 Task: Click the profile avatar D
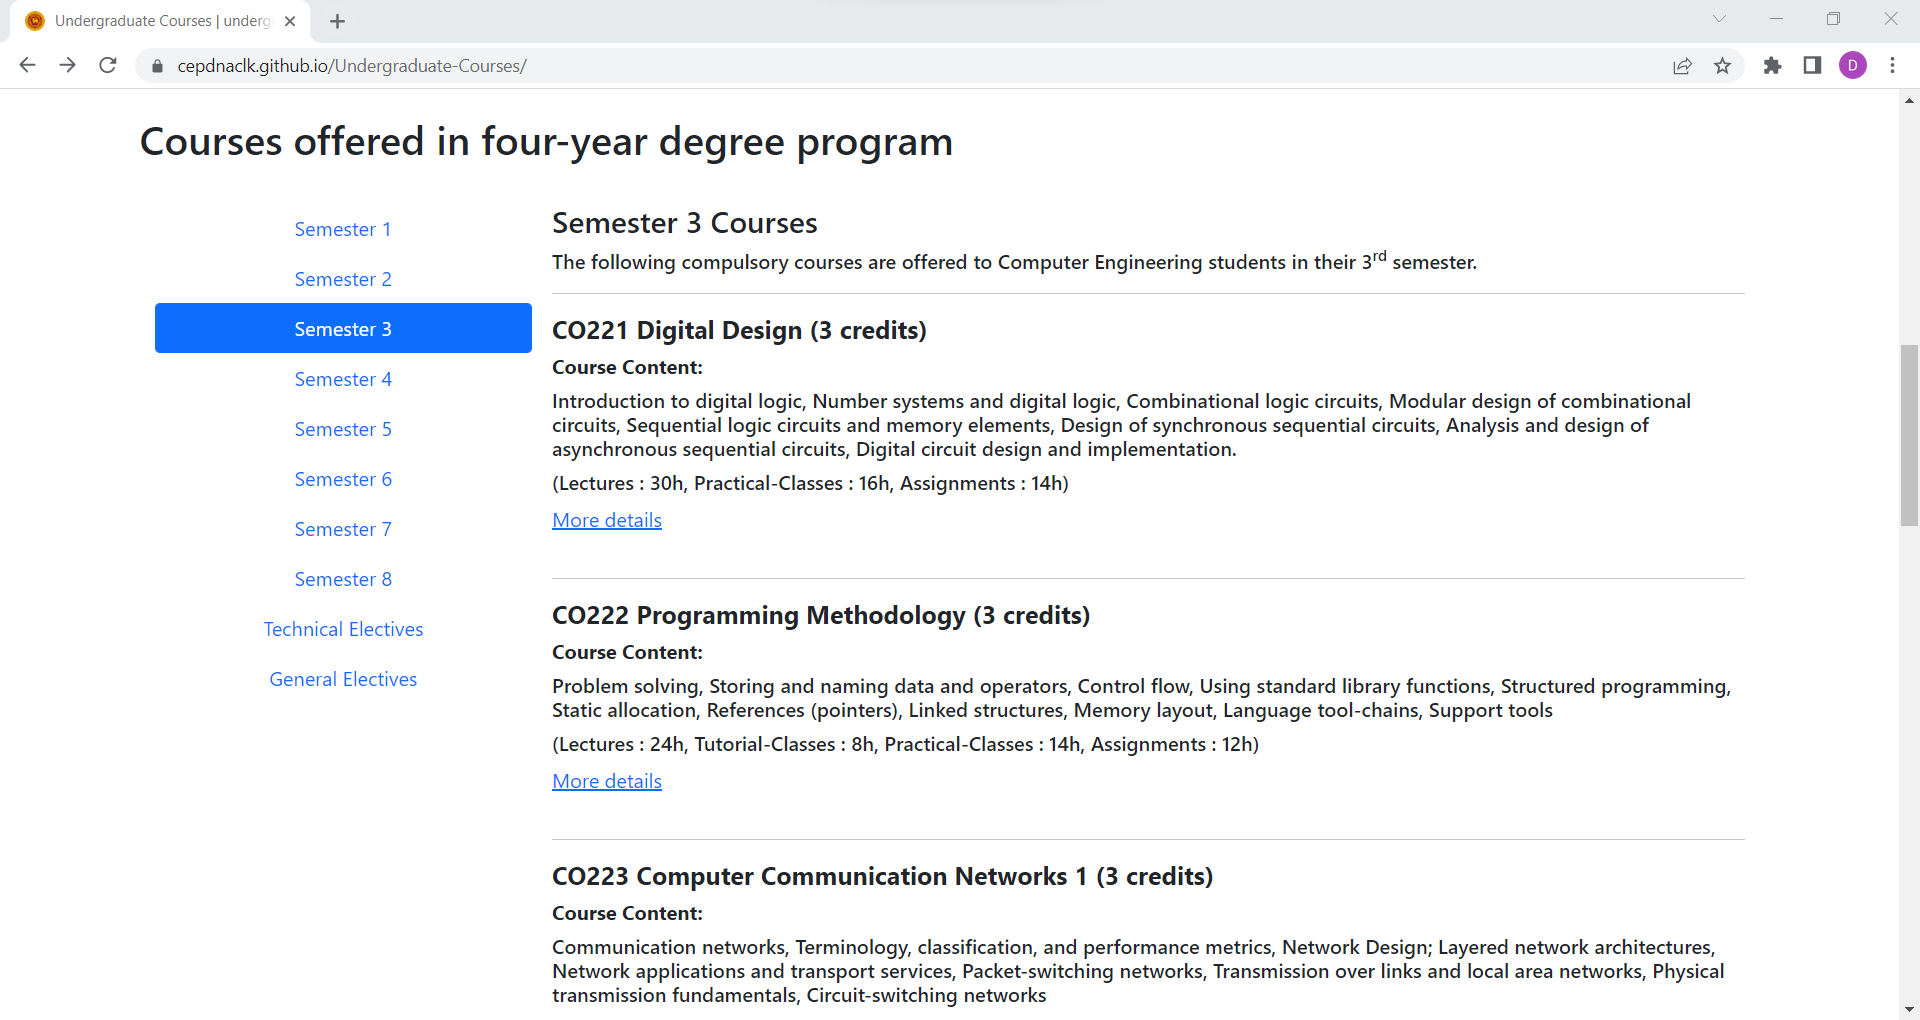point(1852,66)
